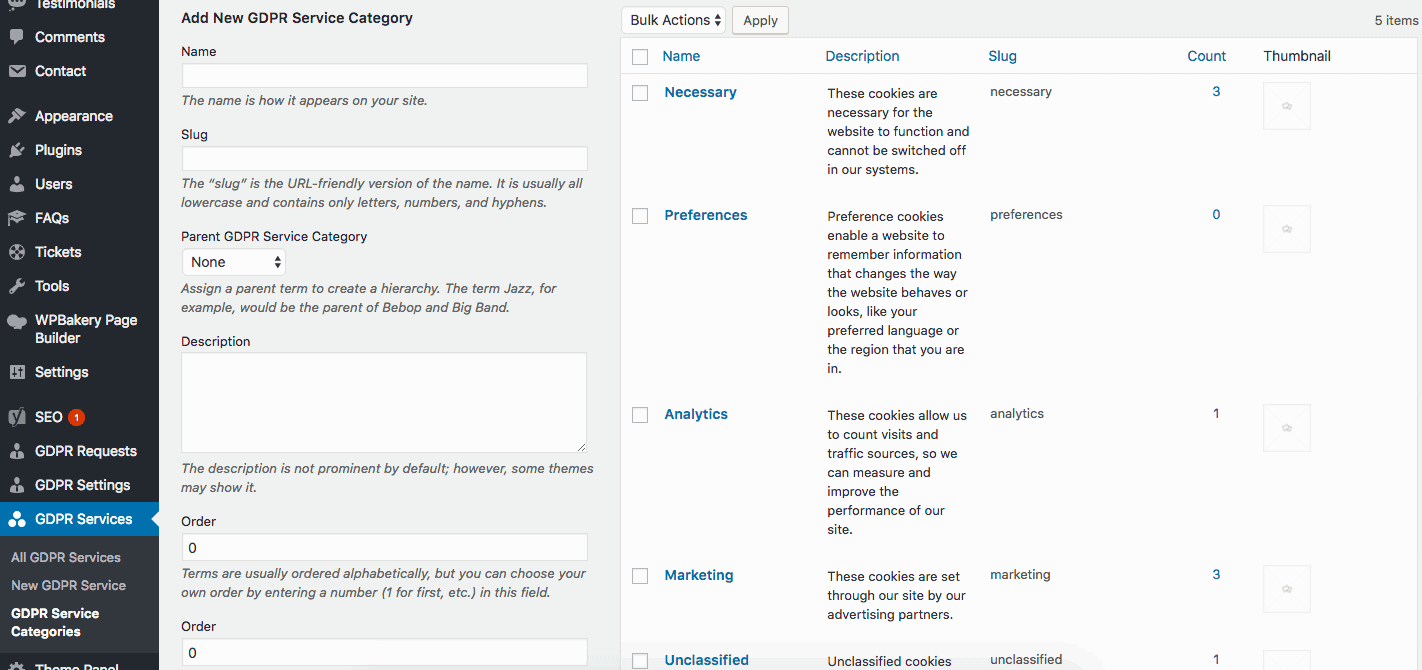Sort categories by the Name column
The image size is (1422, 670).
681,56
